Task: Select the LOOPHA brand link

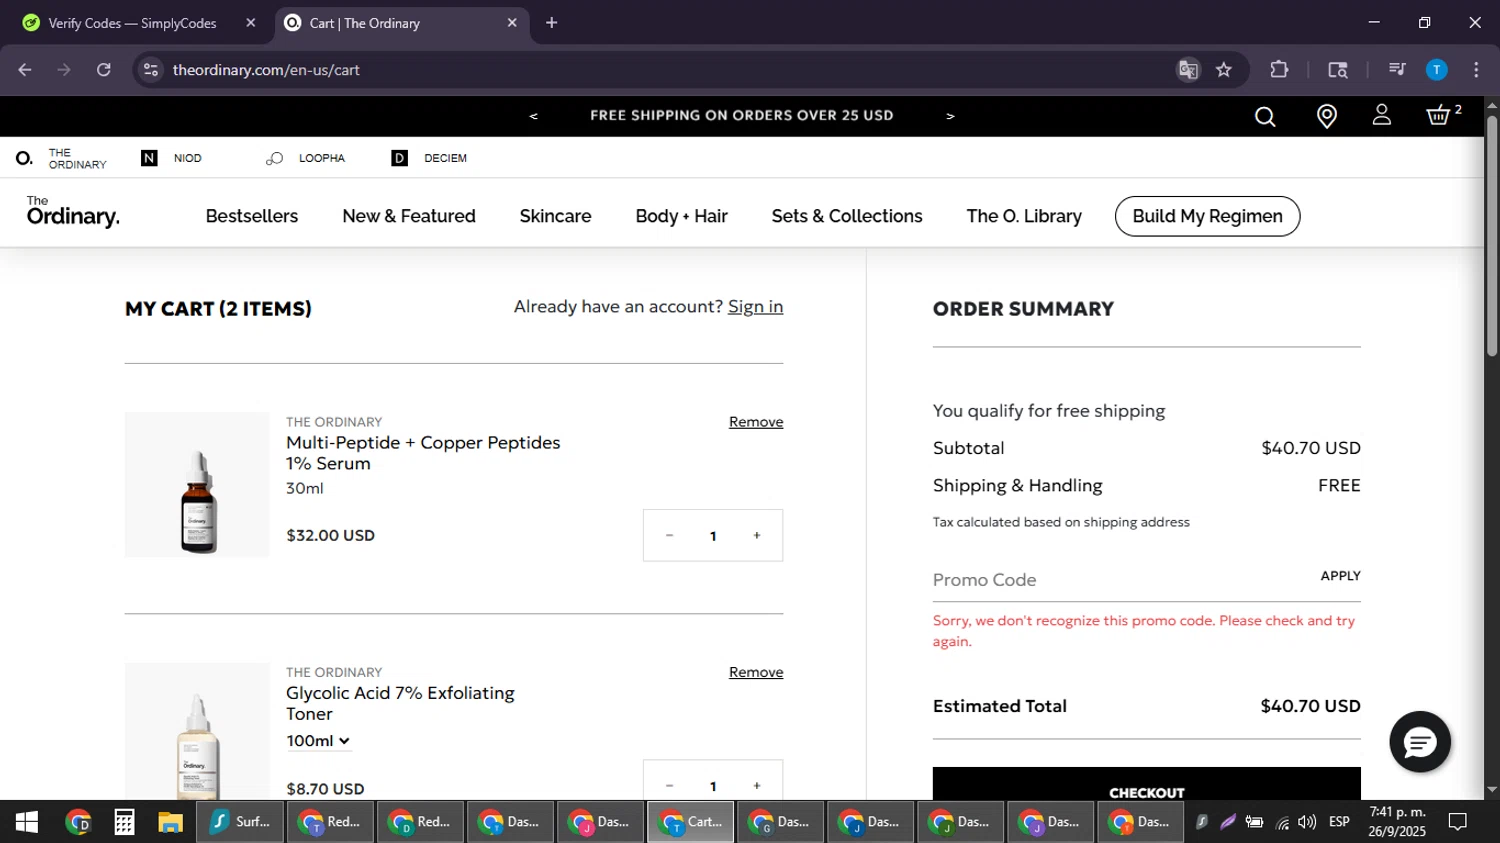Action: tap(306, 158)
